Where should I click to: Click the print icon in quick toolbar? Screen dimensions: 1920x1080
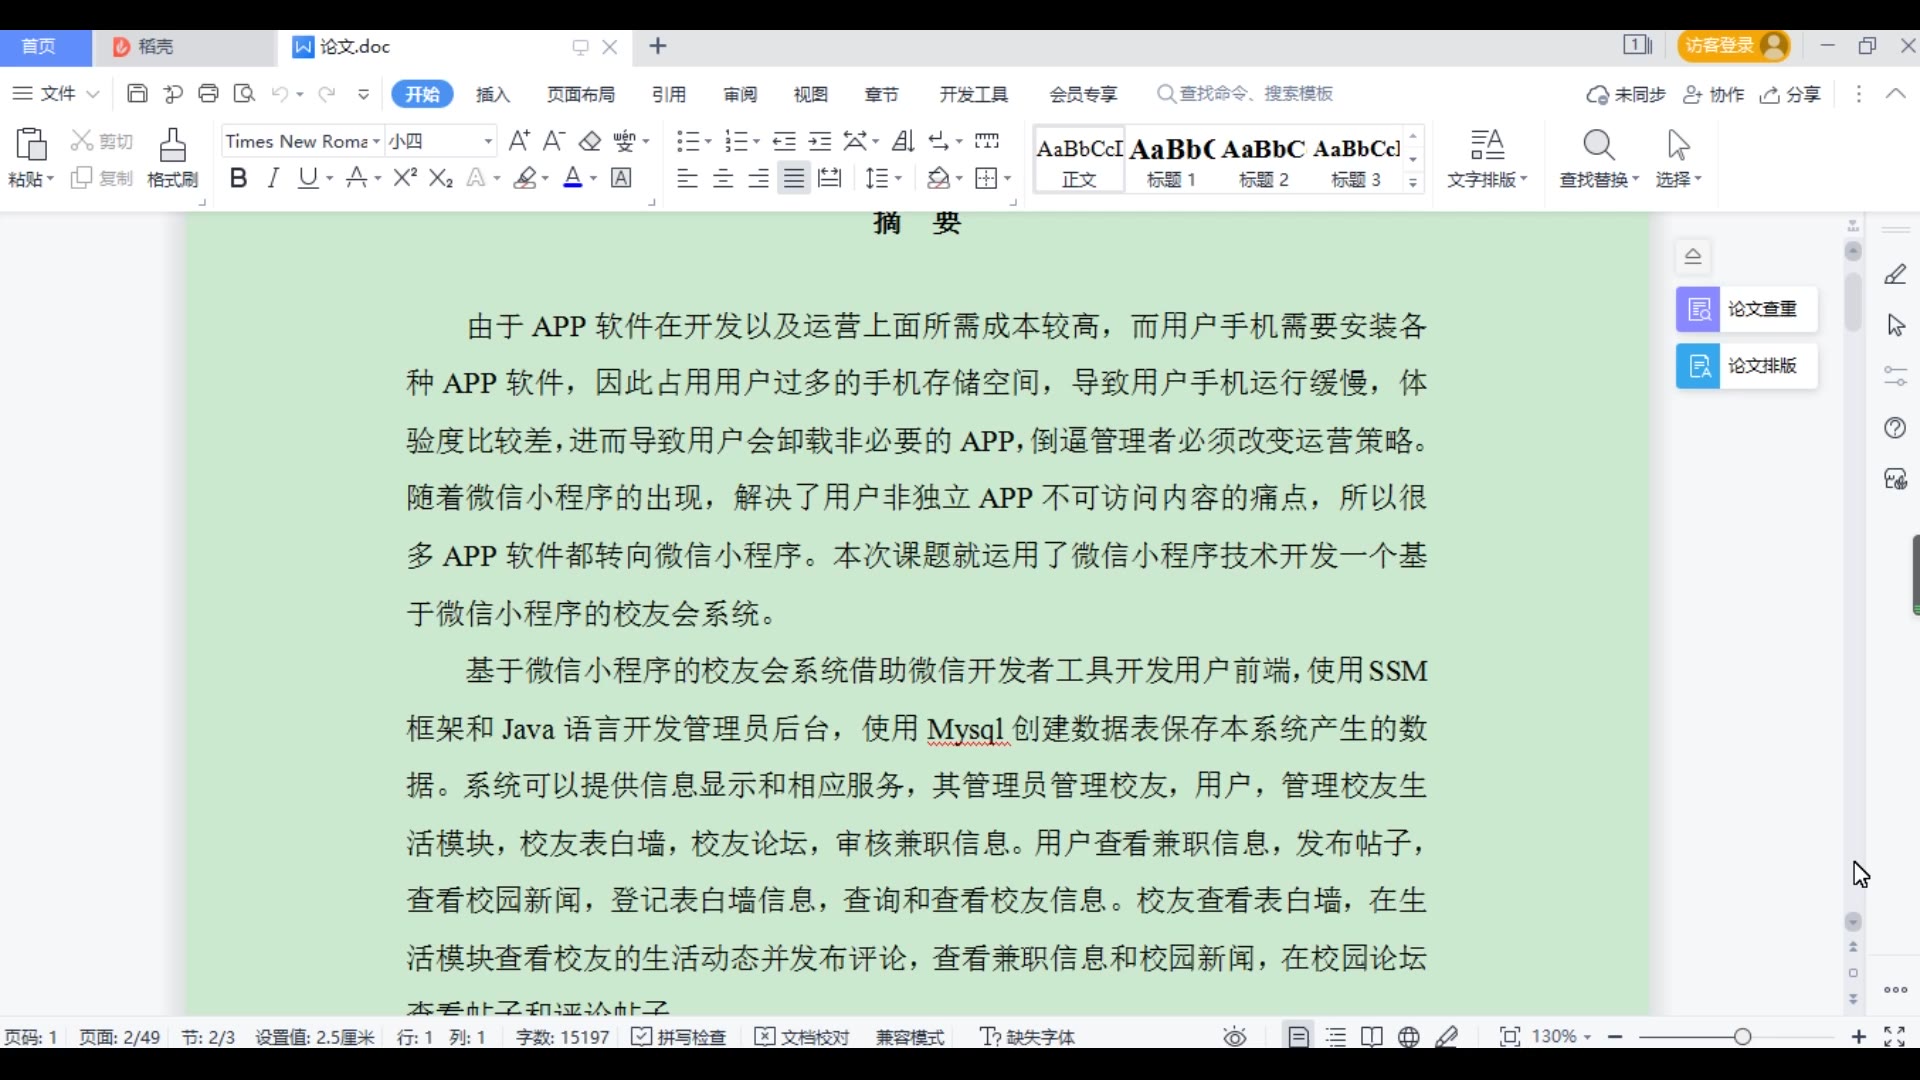(208, 94)
